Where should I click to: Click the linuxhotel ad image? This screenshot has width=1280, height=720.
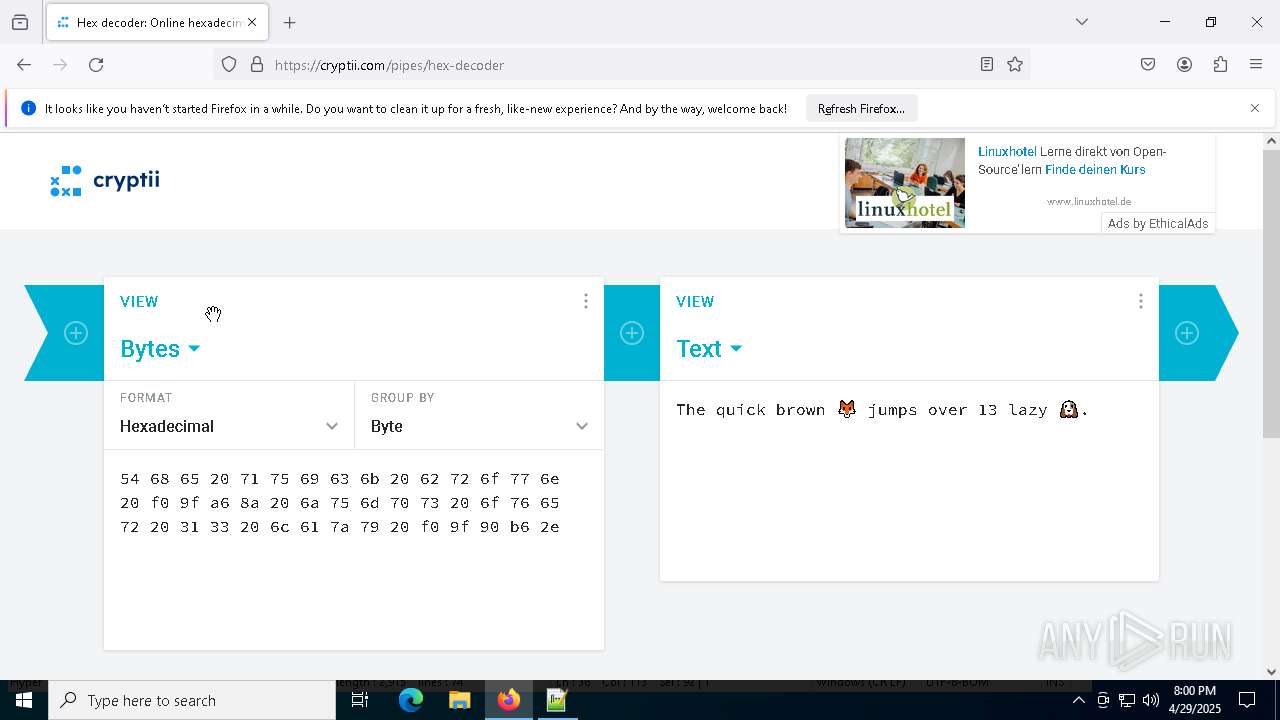(905, 183)
